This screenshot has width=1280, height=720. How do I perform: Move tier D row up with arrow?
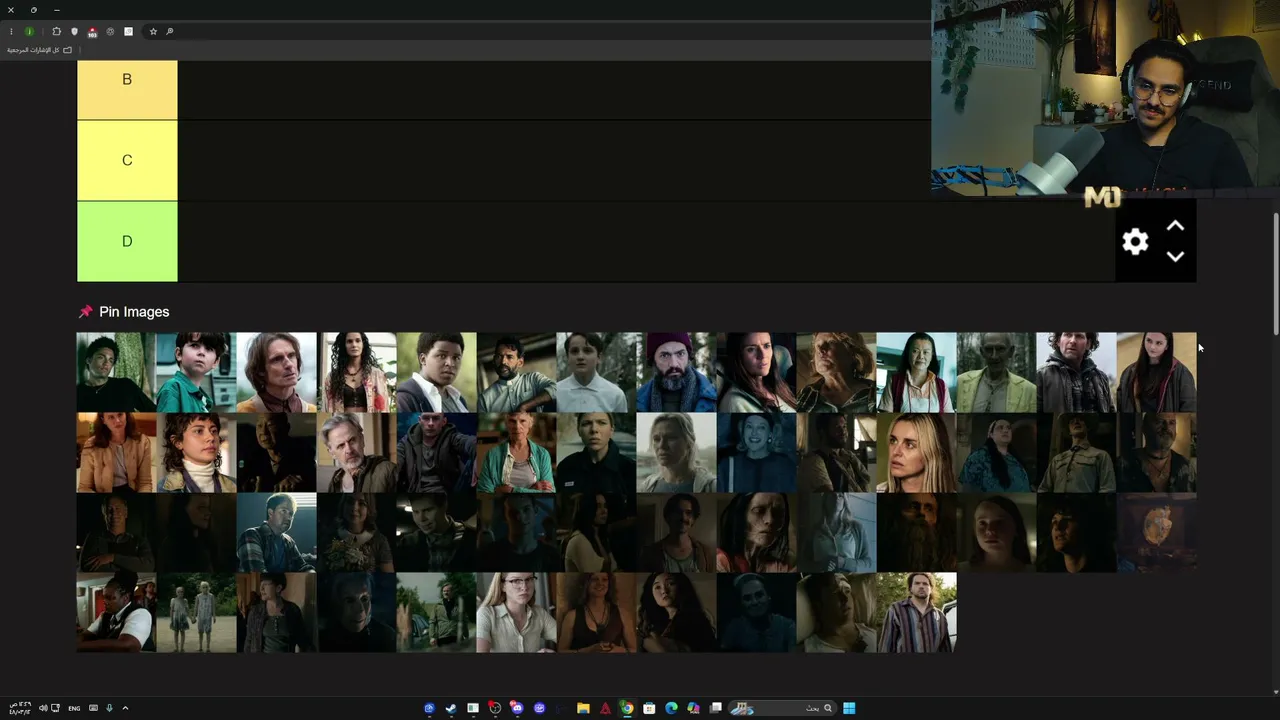(1175, 227)
